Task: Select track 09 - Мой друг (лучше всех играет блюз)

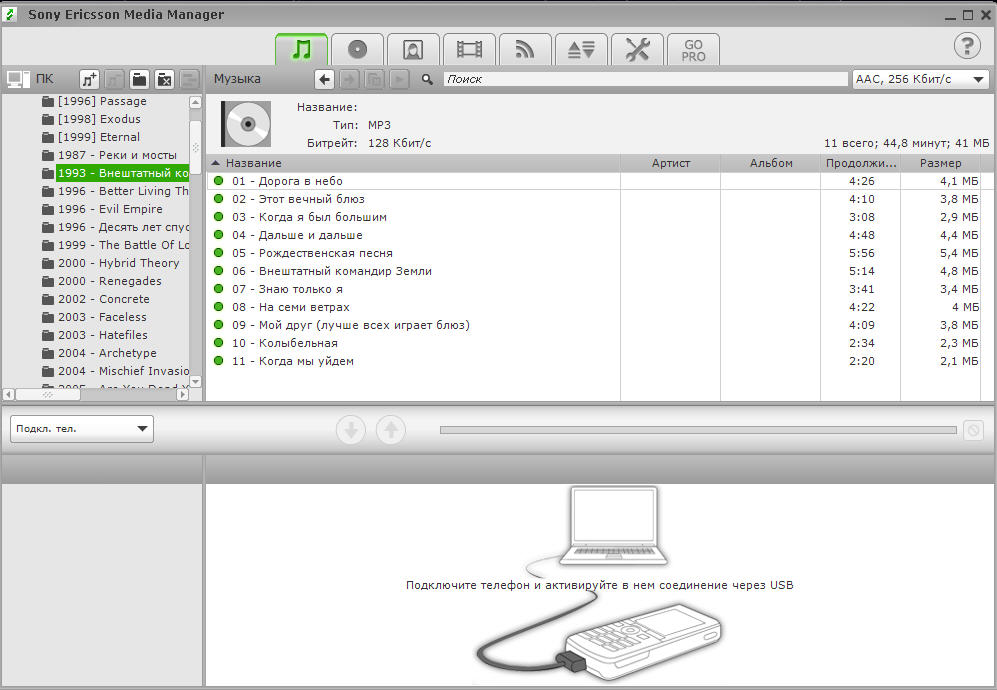Action: (593, 325)
